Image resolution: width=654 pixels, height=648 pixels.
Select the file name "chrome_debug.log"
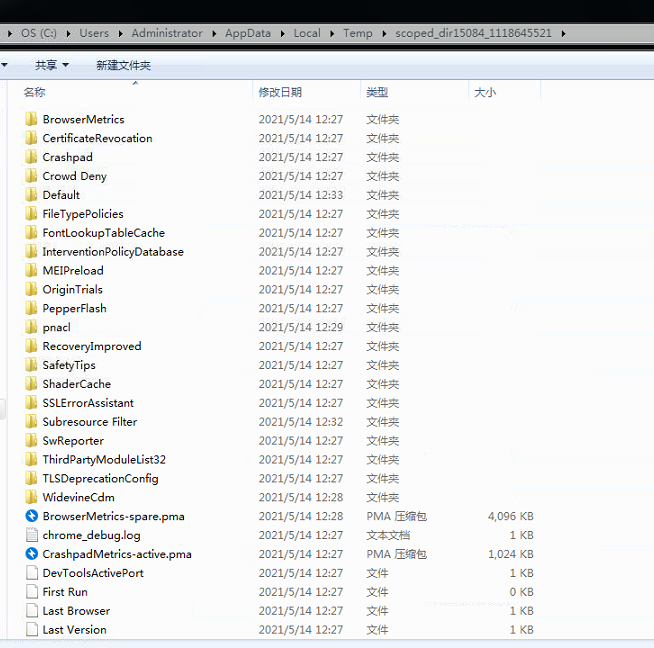click(x=91, y=535)
